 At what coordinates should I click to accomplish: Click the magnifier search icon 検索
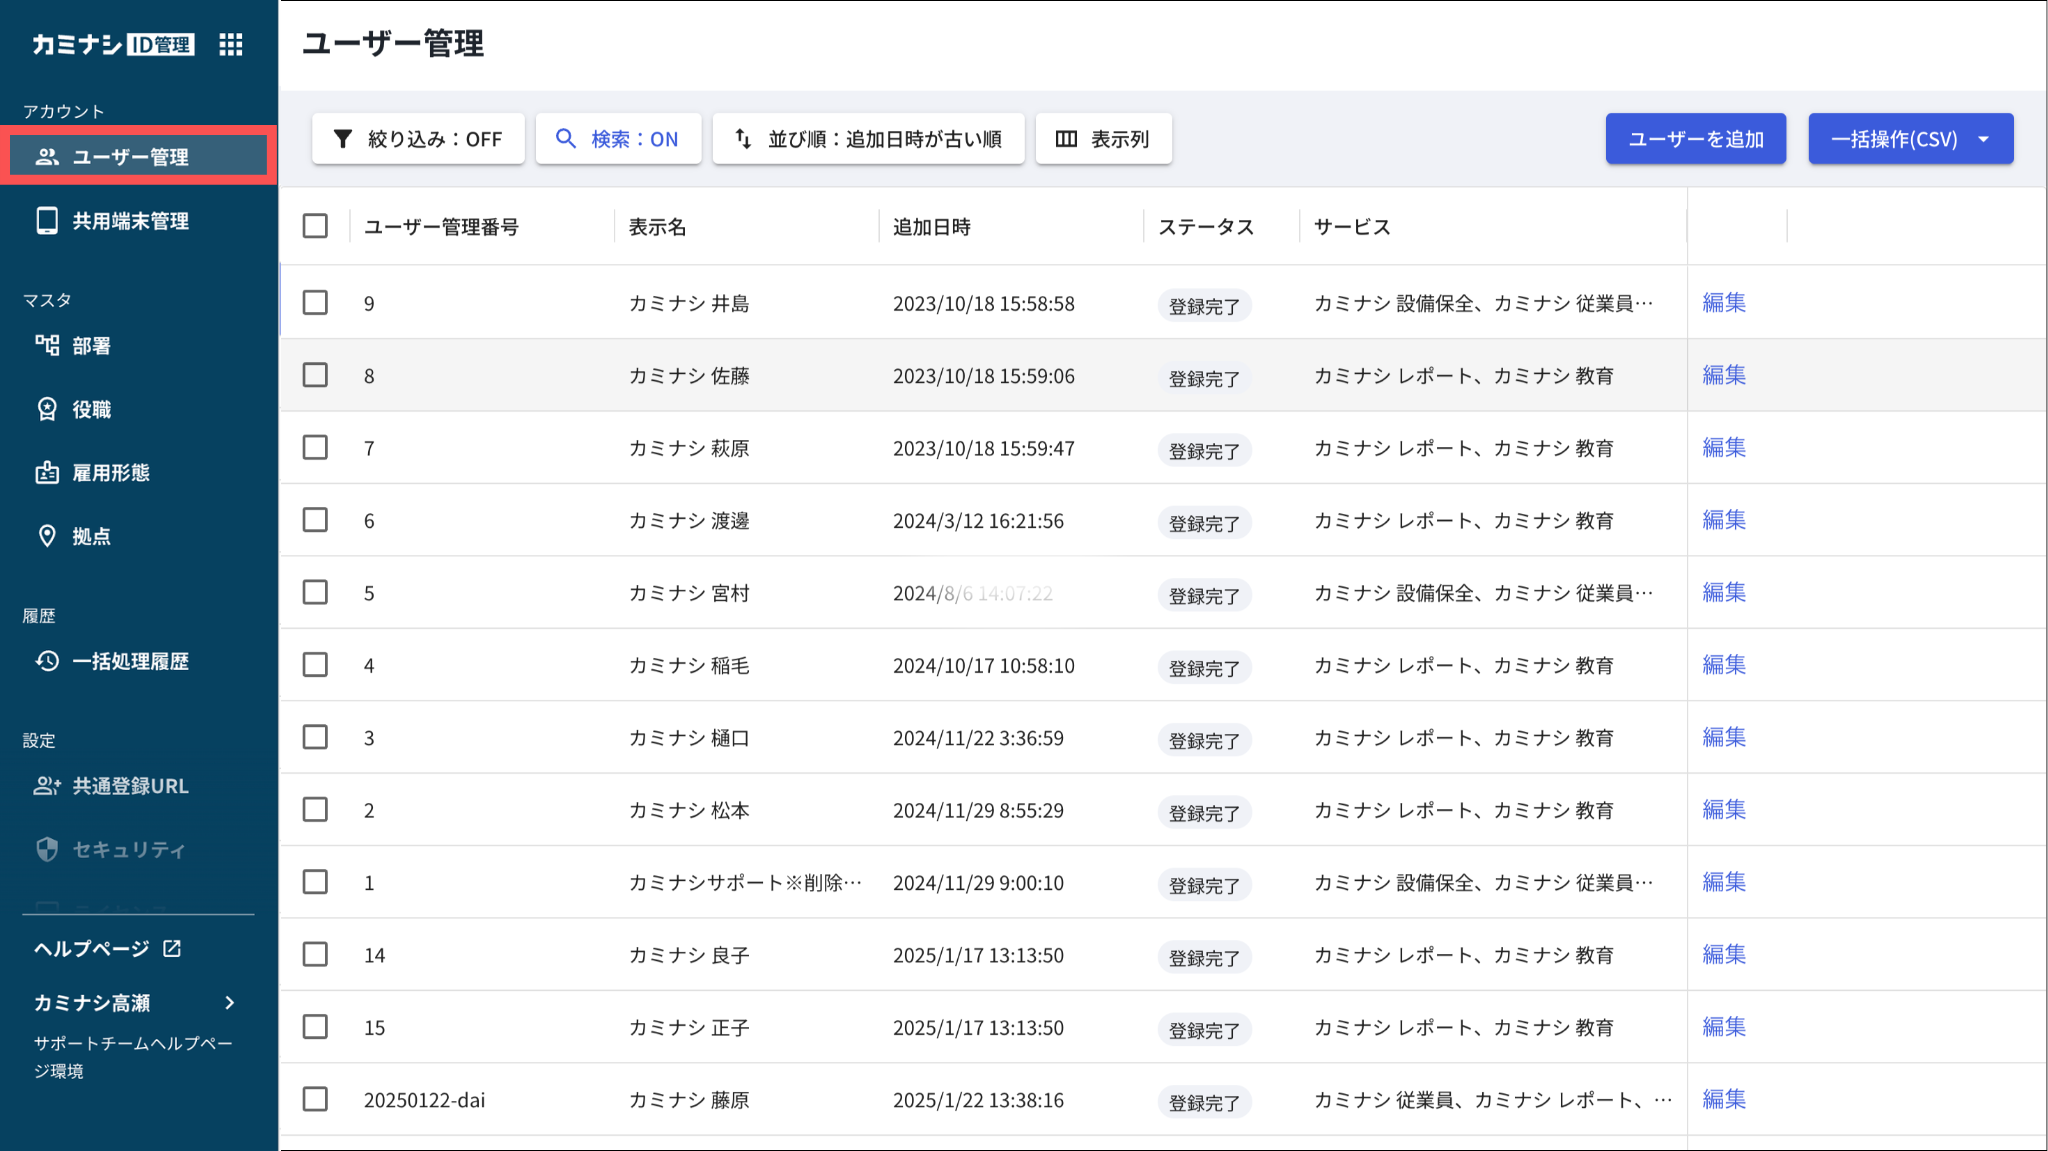tap(566, 139)
